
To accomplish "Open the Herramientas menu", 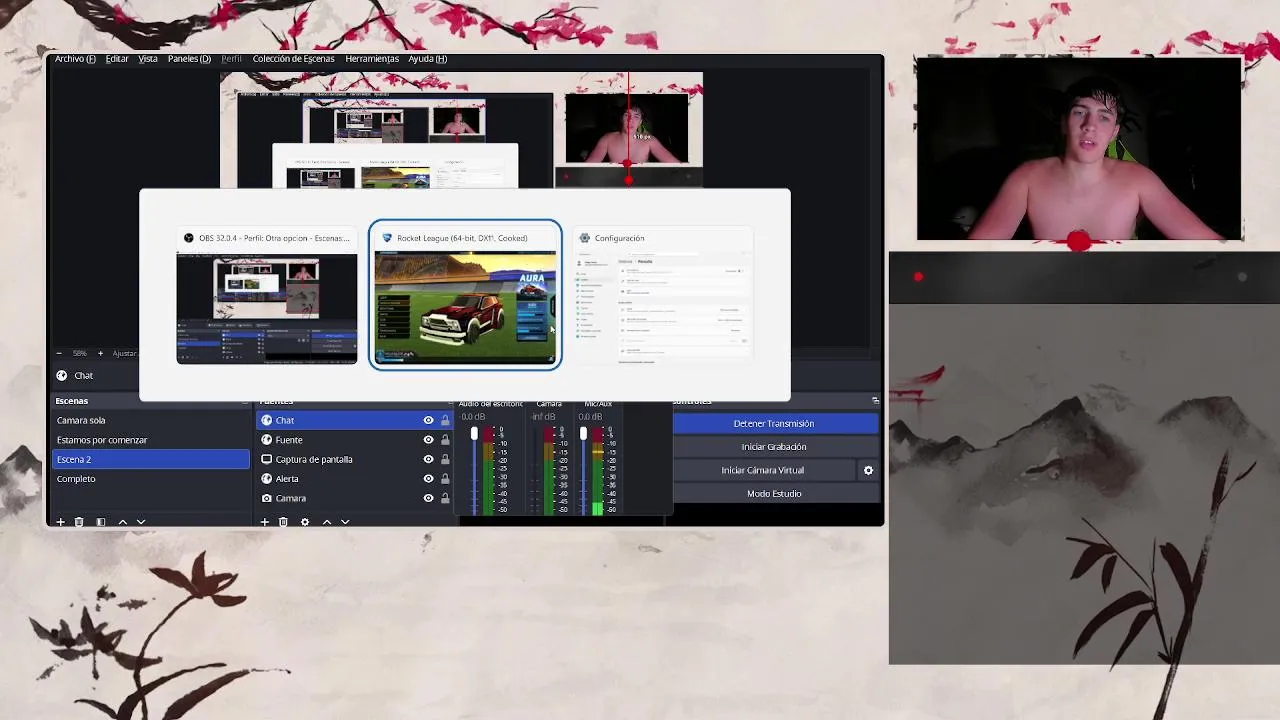I will (x=372, y=59).
